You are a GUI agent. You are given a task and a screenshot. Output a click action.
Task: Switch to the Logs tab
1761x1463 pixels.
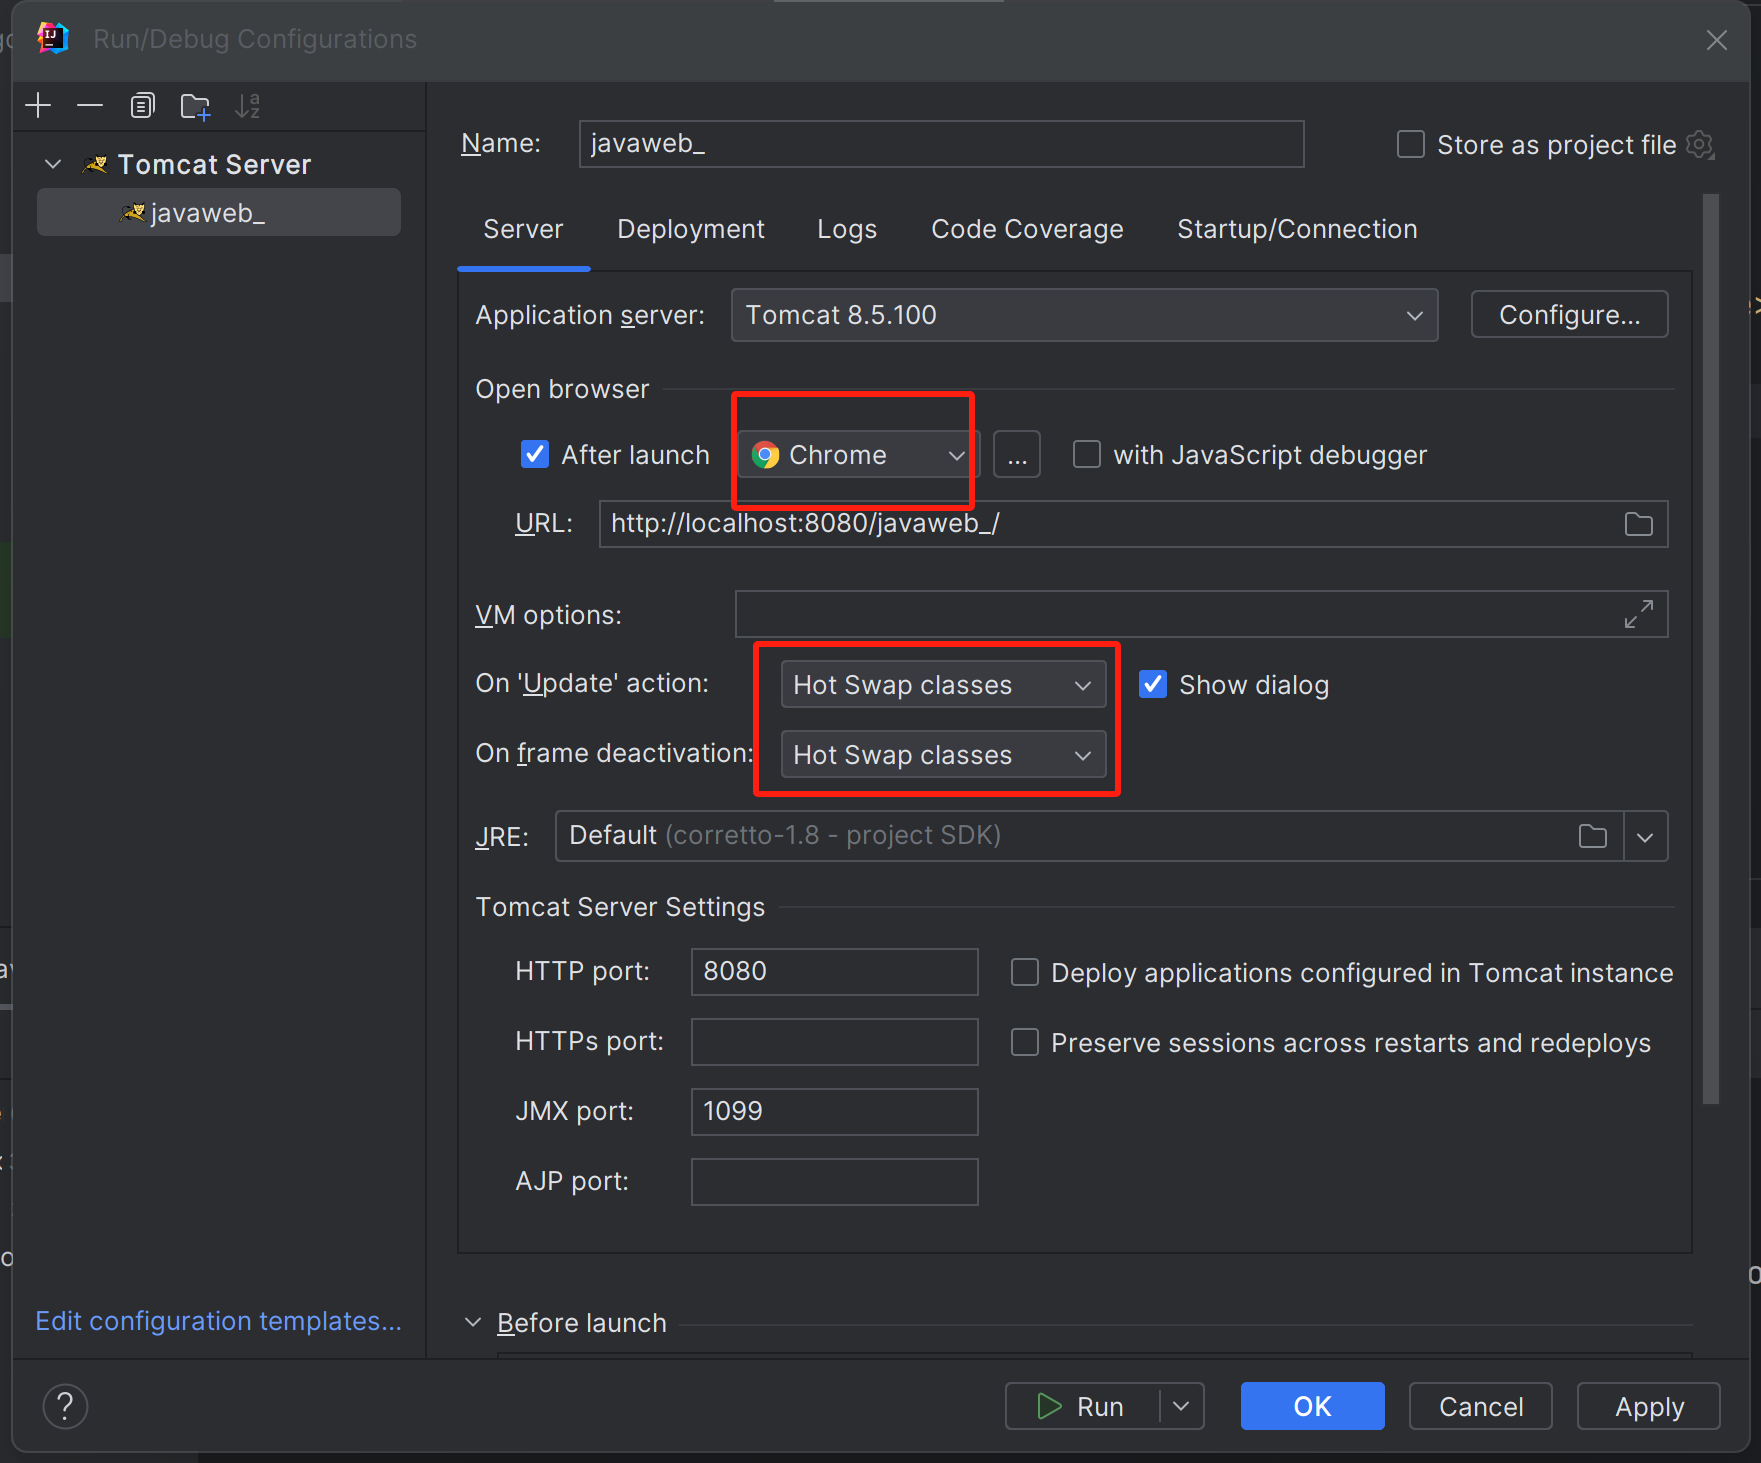coord(846,230)
